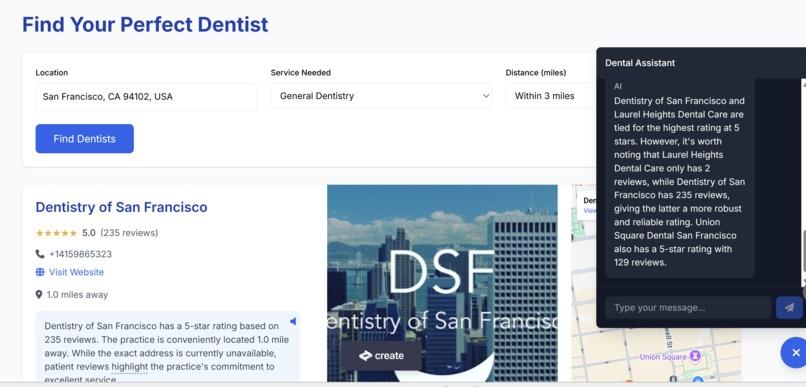Click the globe icon beside Visit Website
Screen dimensions: 806x387
click(x=40, y=272)
